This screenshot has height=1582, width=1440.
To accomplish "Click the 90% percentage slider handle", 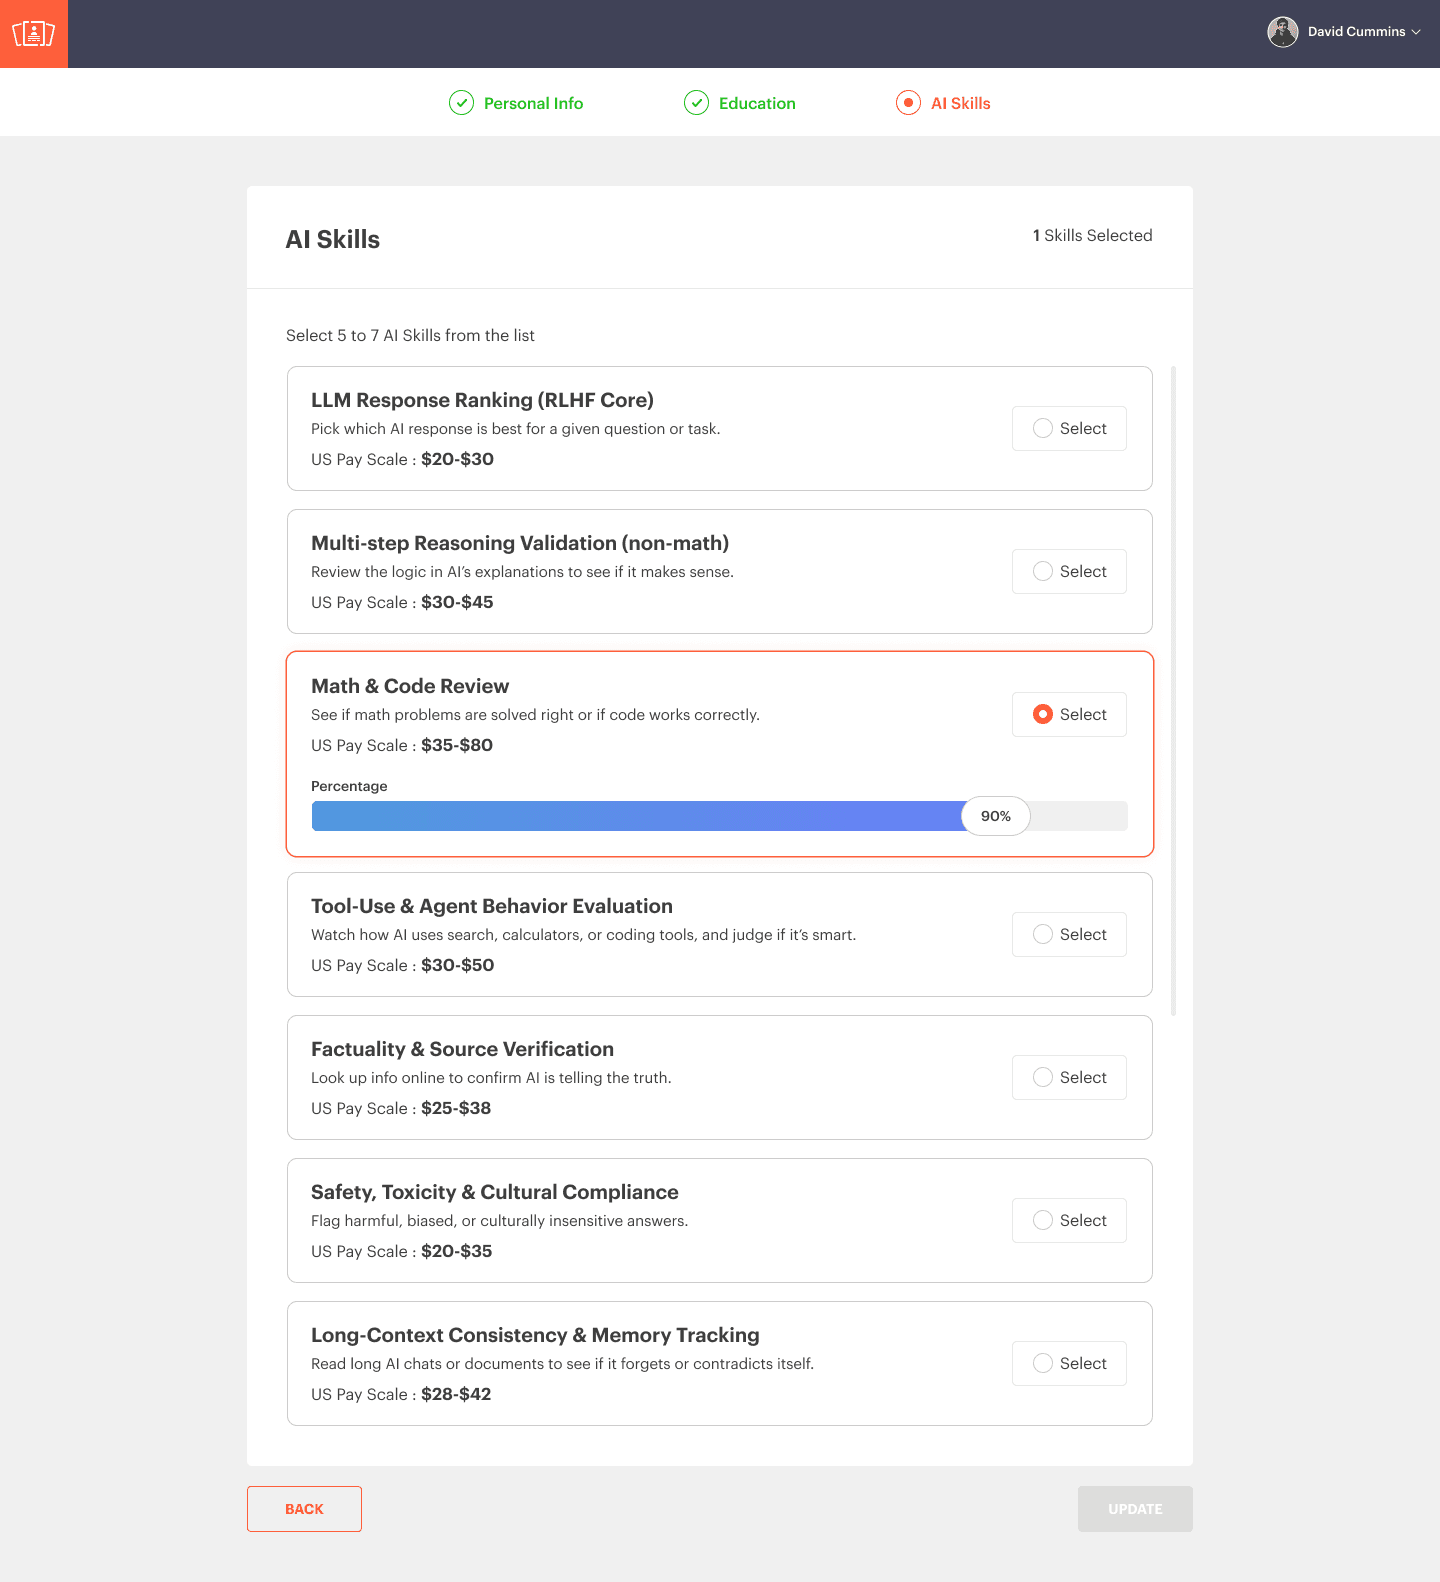I will click(x=995, y=816).
